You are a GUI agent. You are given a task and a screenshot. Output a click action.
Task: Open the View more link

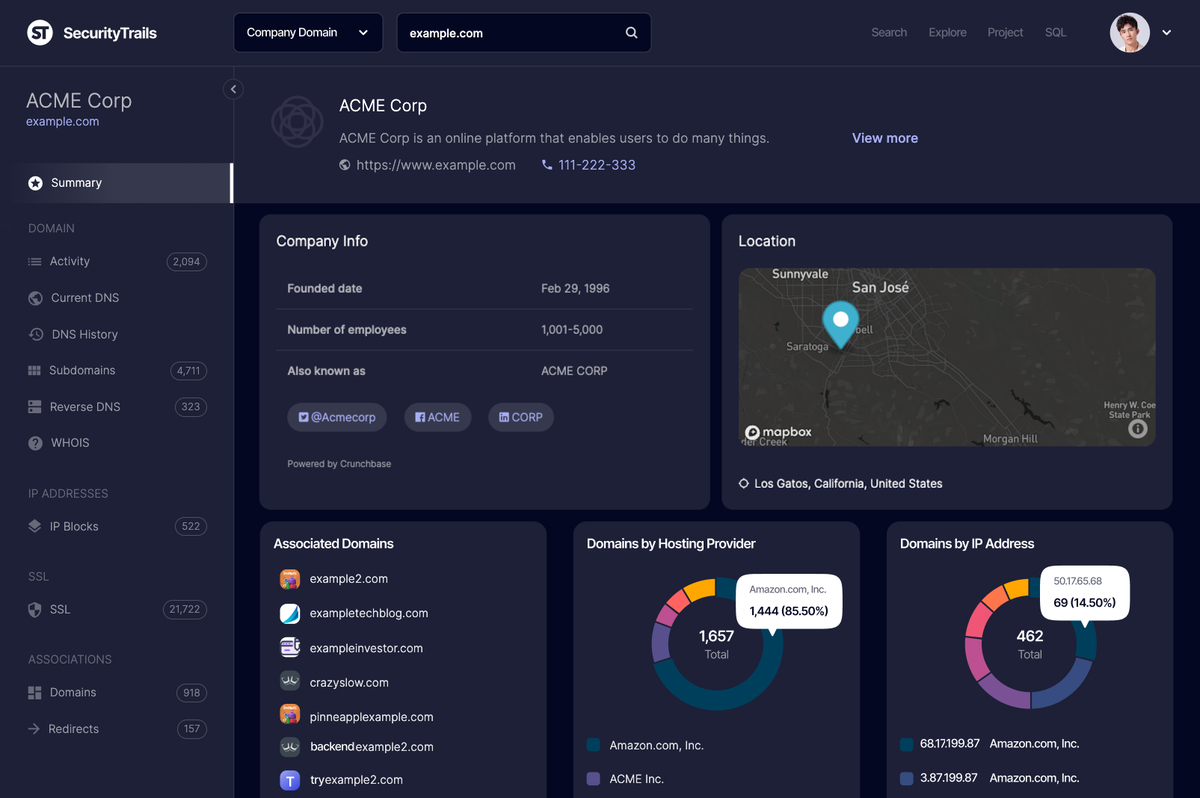[885, 138]
